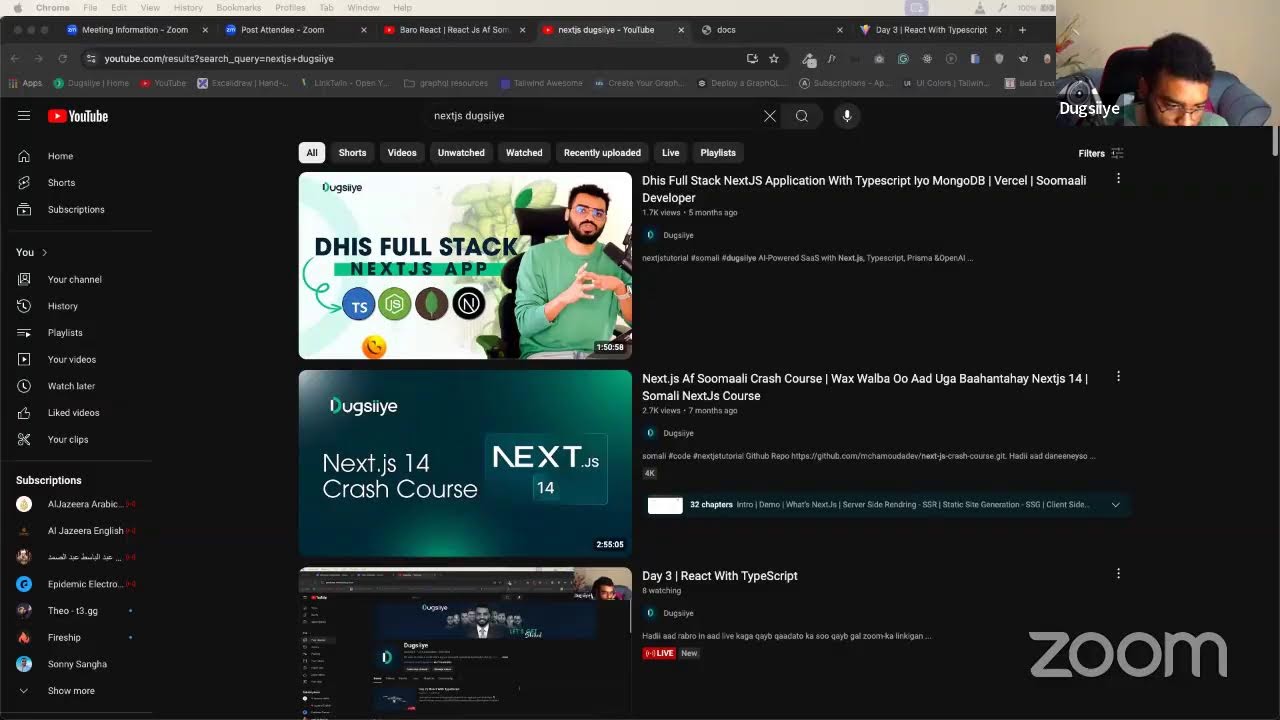Open more options for Next.js Crash Course video
1280x720 pixels.
point(1118,377)
